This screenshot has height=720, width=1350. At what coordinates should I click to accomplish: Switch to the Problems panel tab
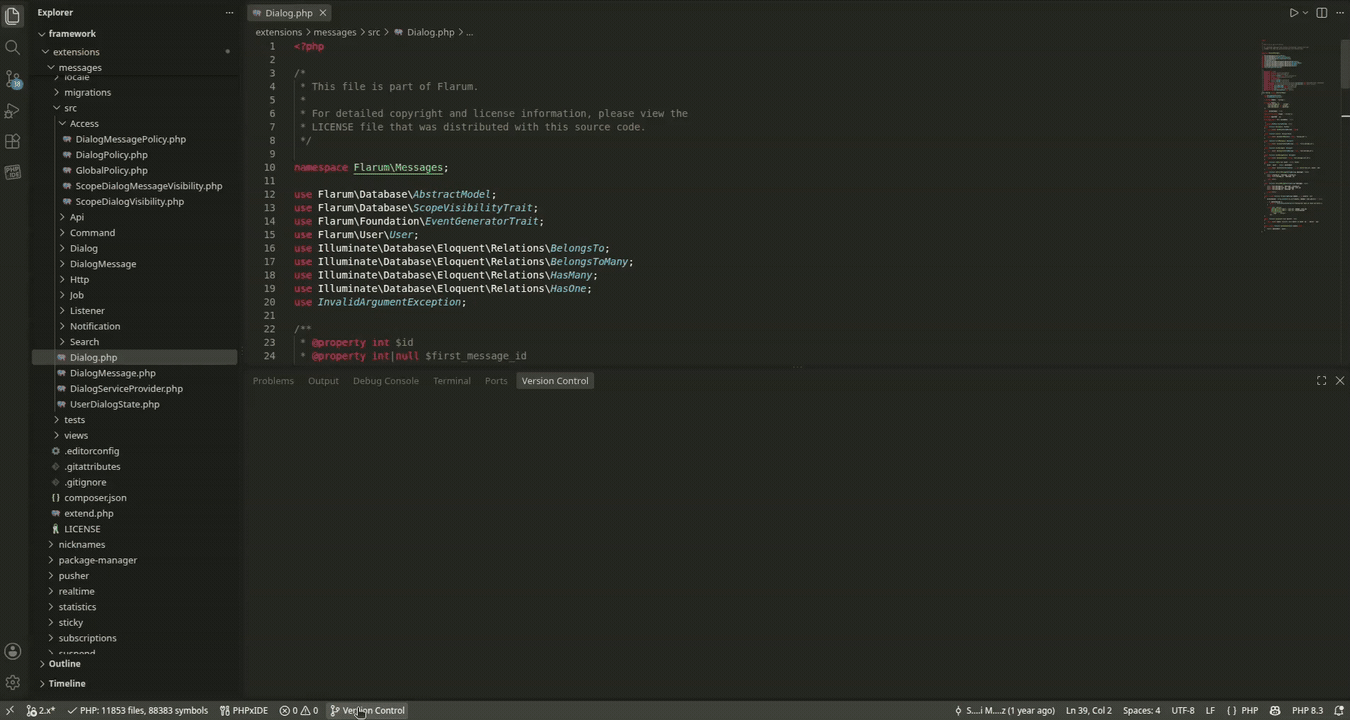tap(273, 381)
